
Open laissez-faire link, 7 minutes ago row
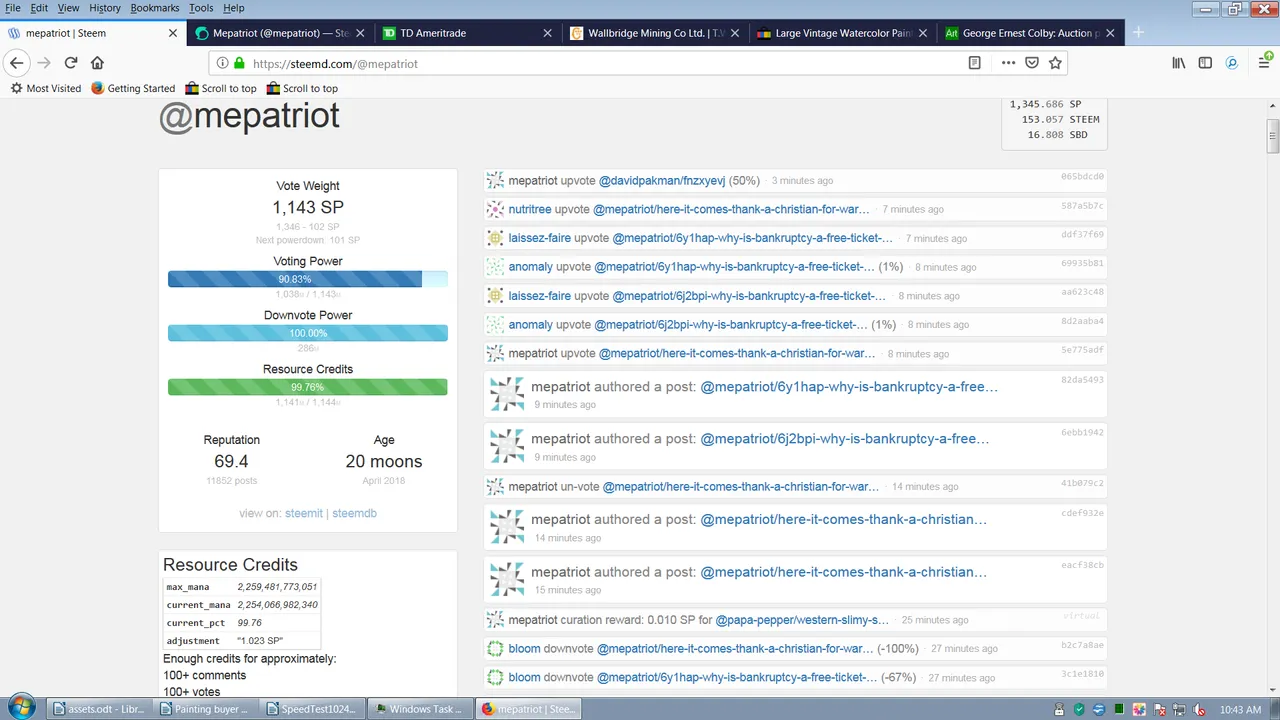click(540, 238)
